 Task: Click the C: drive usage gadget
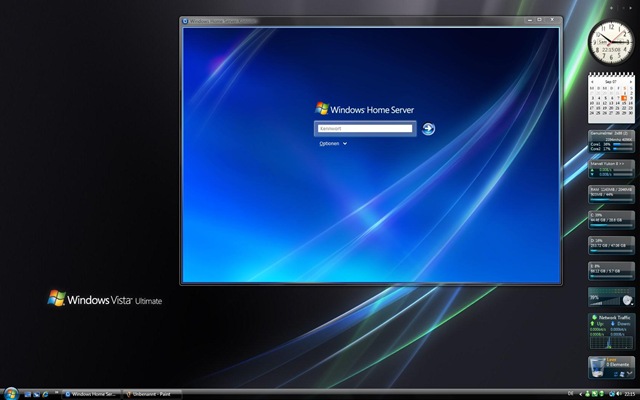611,220
